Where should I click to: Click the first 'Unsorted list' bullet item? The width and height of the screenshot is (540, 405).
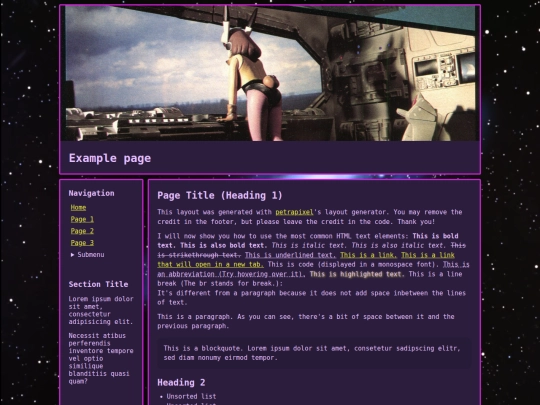click(x=191, y=396)
